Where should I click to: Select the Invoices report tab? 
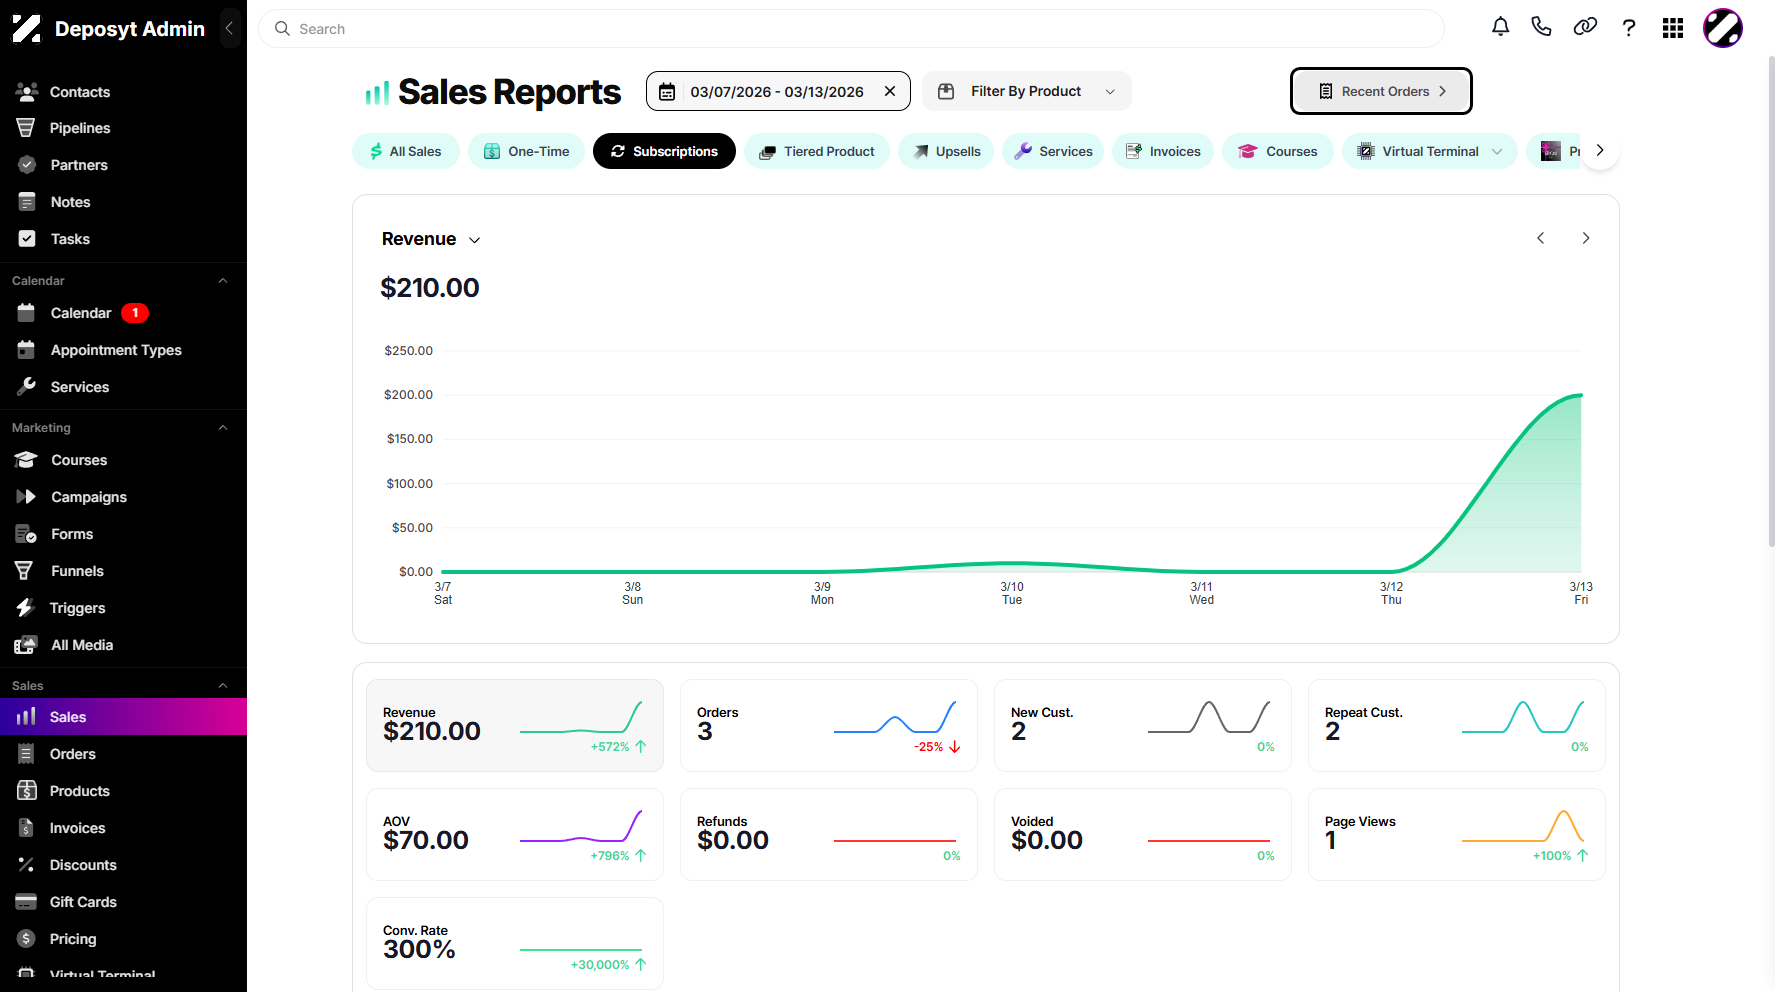[1163, 151]
